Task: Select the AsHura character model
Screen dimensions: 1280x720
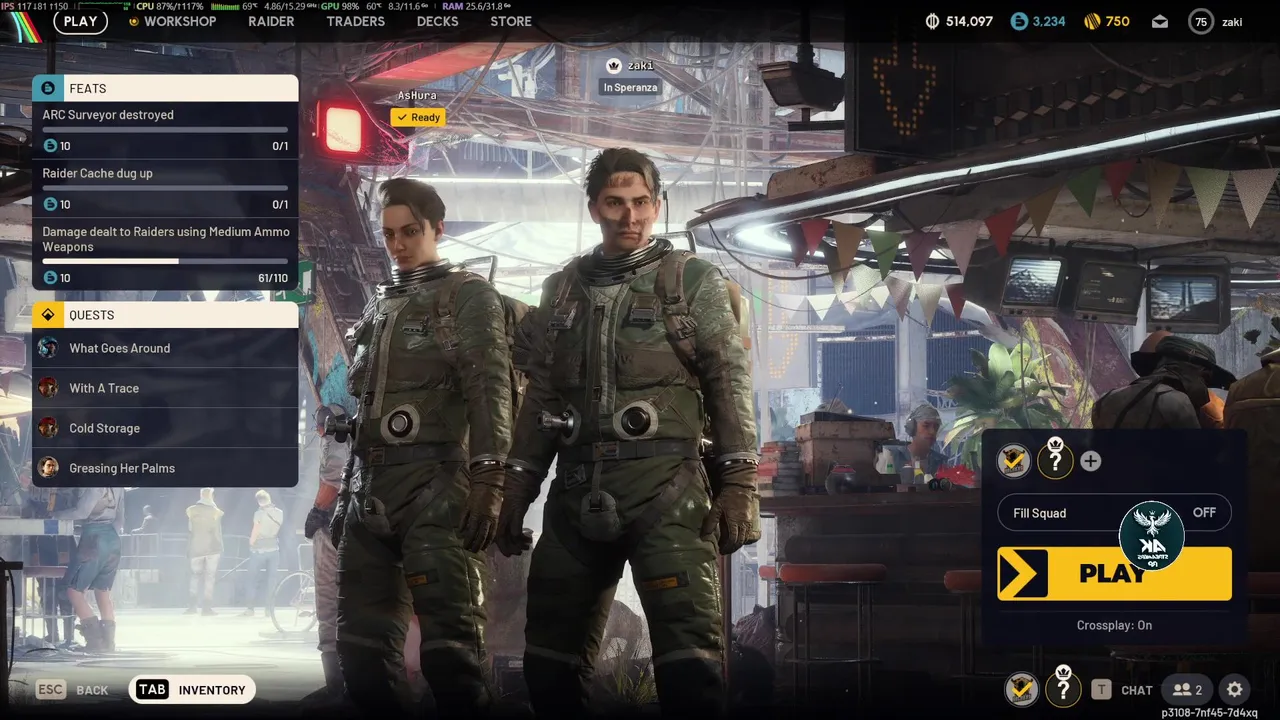Action: pyautogui.click(x=425, y=430)
